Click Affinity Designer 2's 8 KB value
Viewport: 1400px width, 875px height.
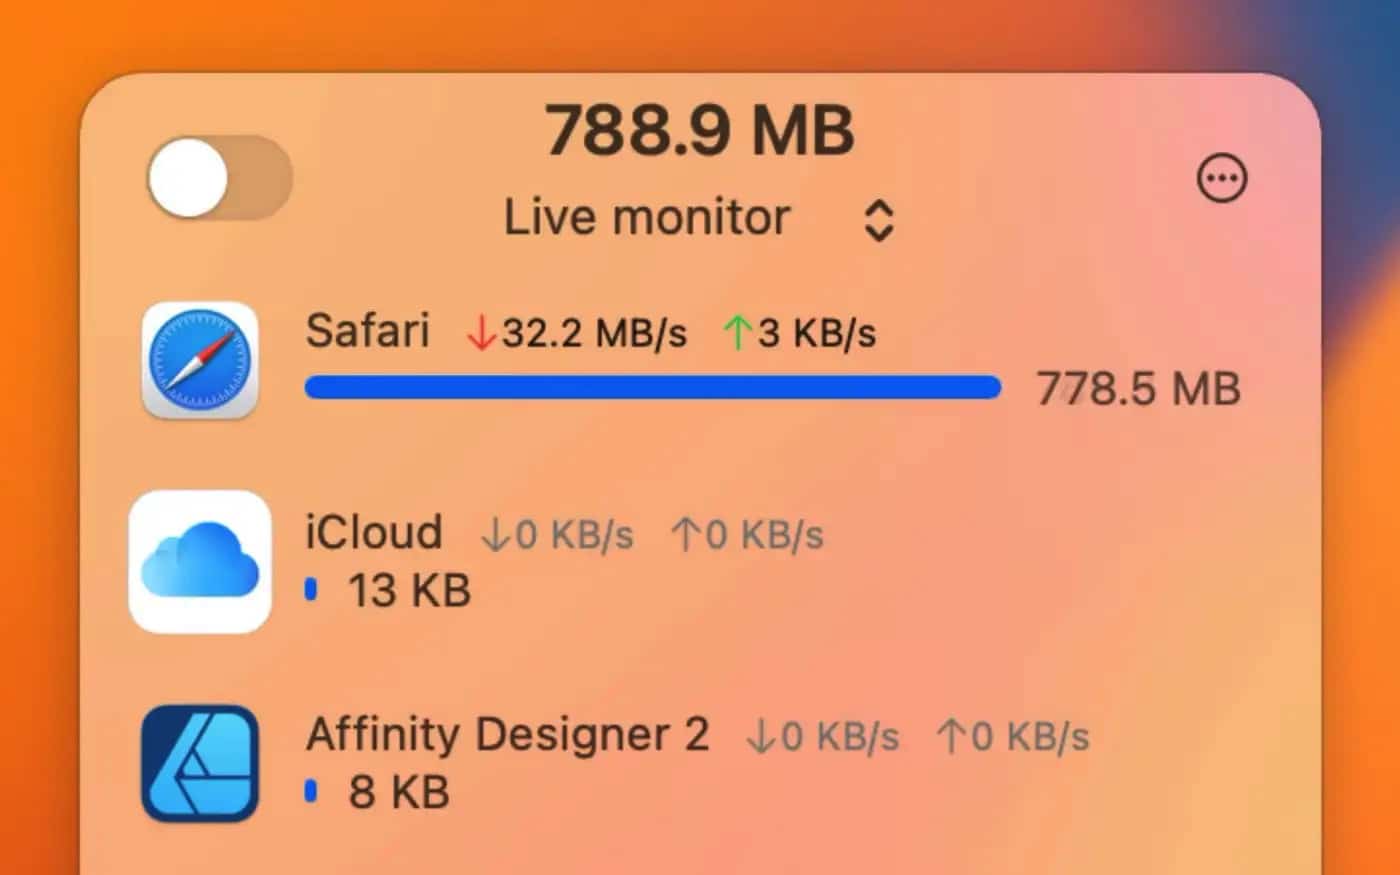(398, 793)
